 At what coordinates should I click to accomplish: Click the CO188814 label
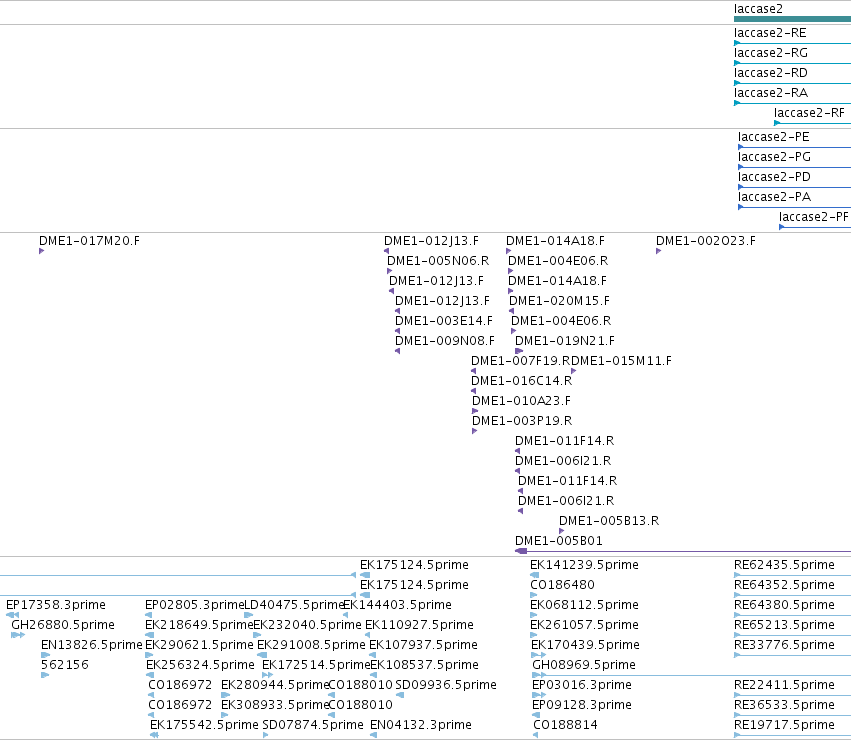pyautogui.click(x=565, y=725)
